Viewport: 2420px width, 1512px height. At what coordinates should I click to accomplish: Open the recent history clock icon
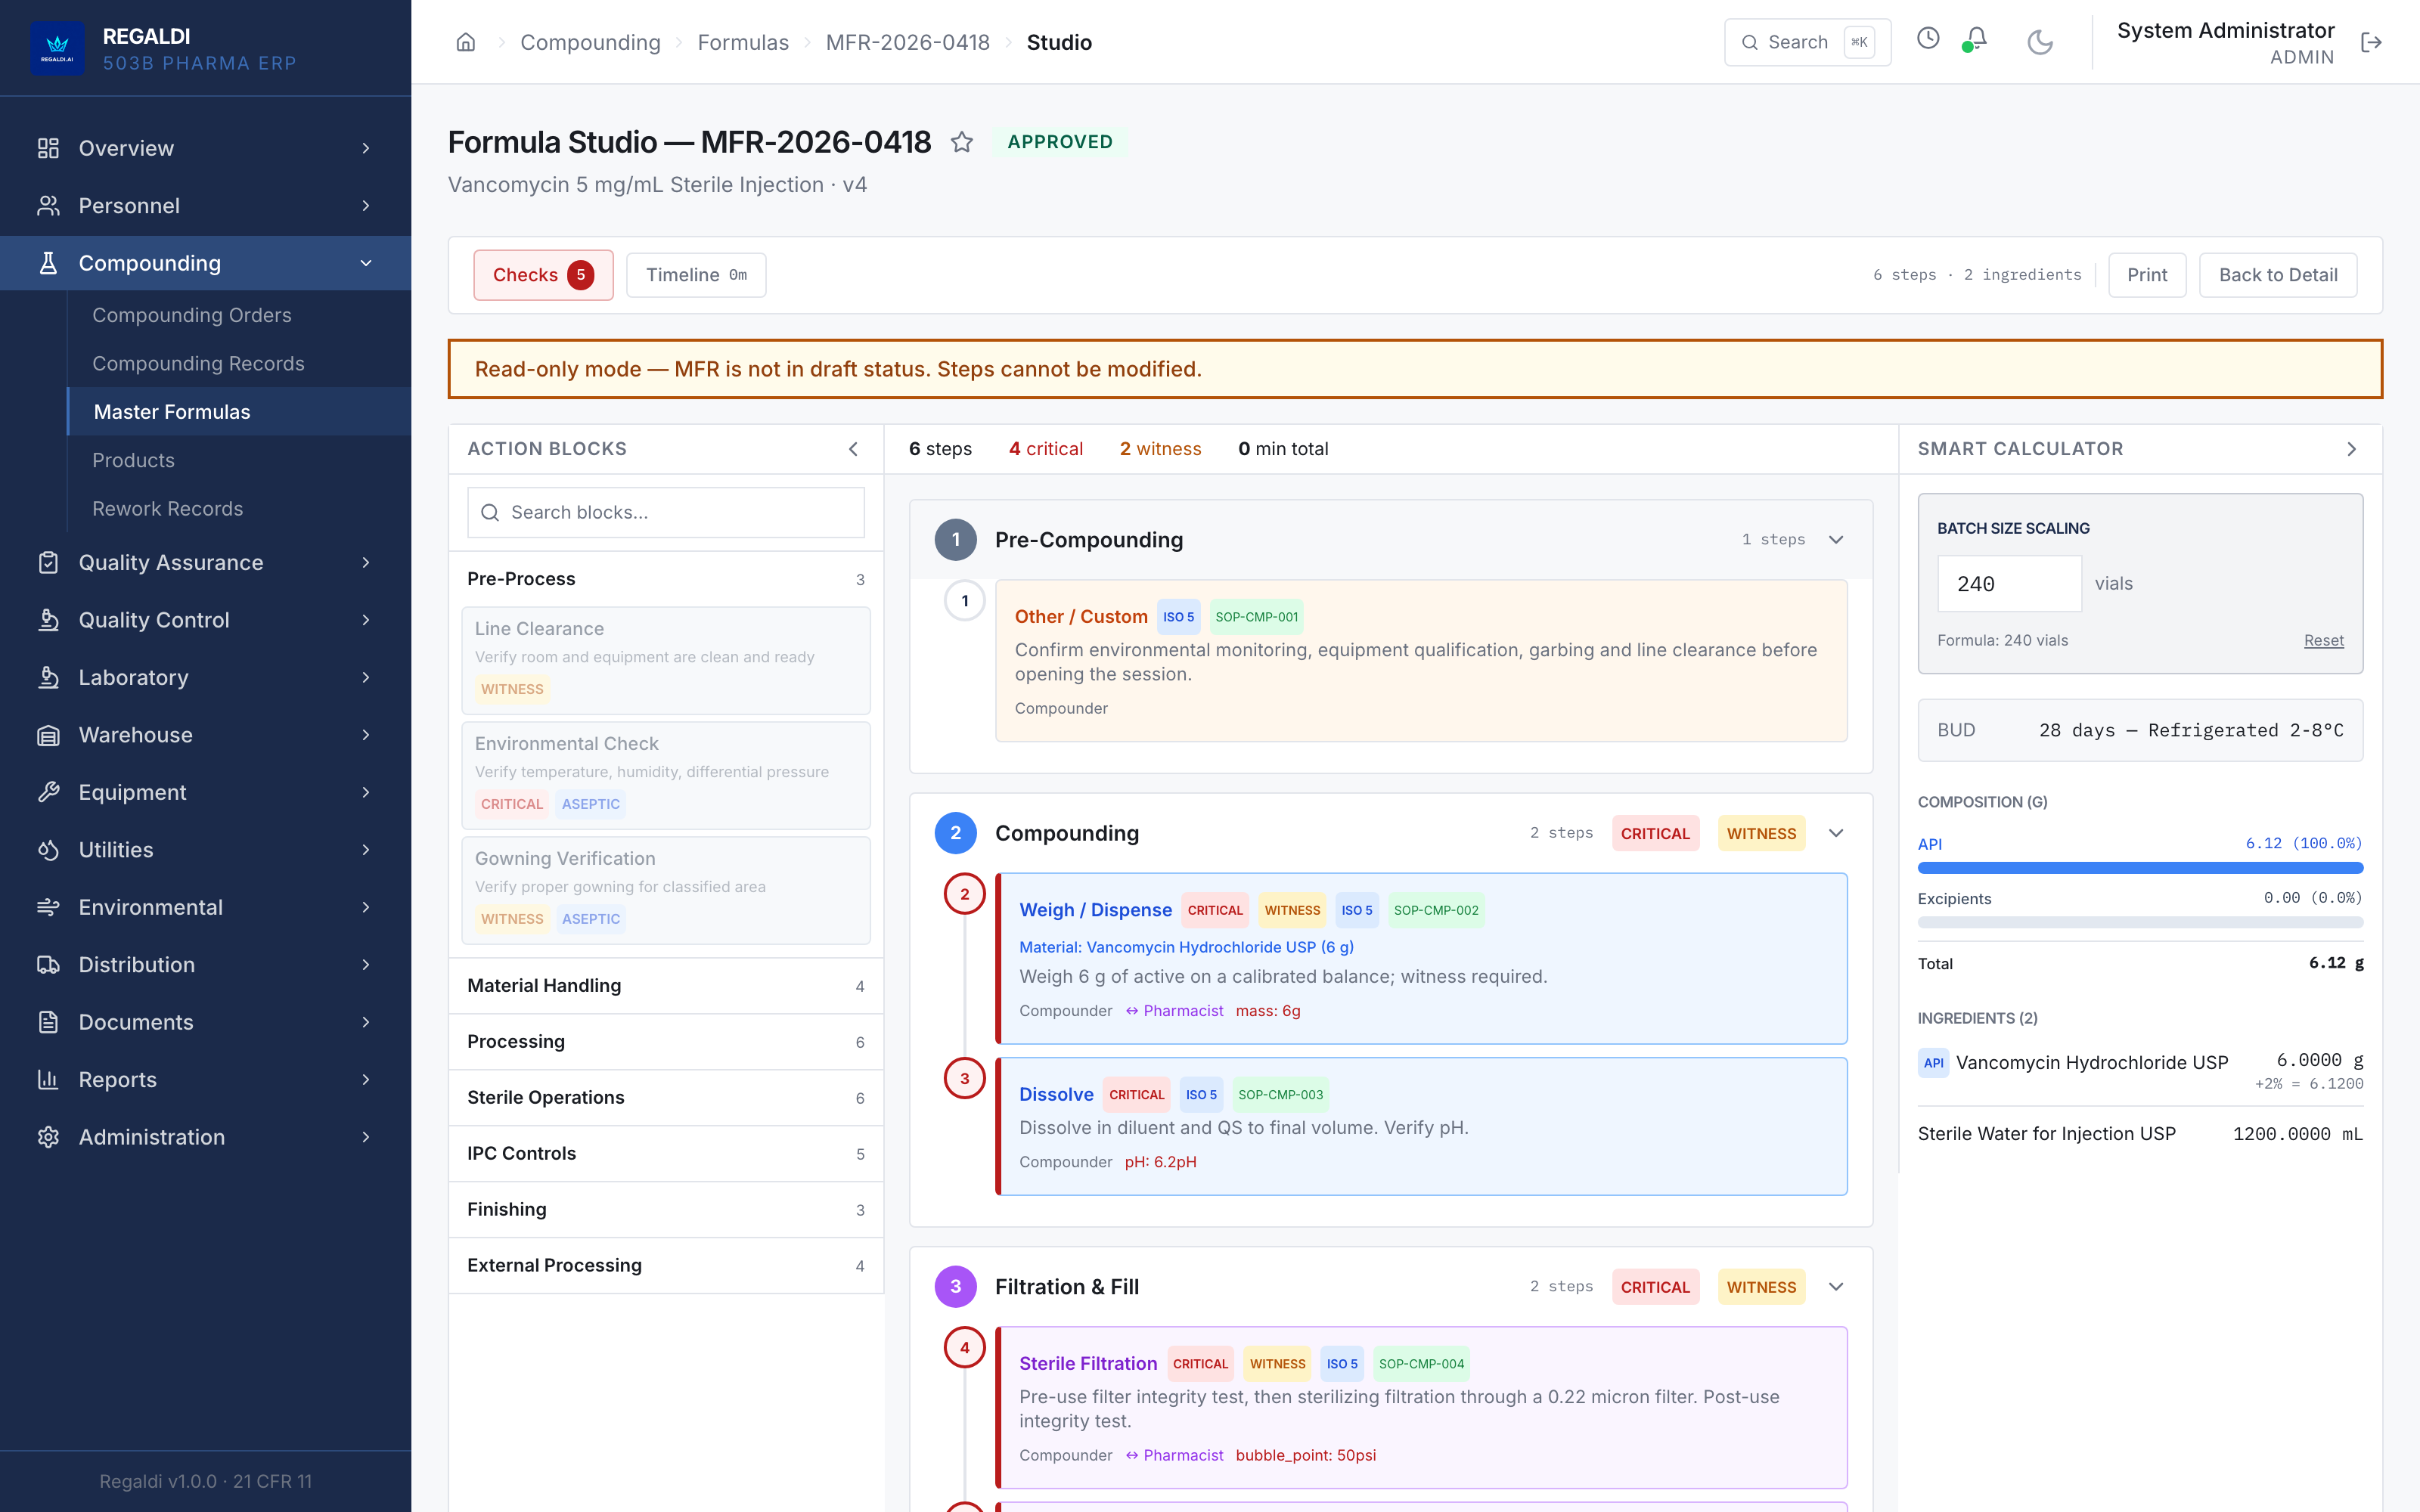pyautogui.click(x=1928, y=39)
